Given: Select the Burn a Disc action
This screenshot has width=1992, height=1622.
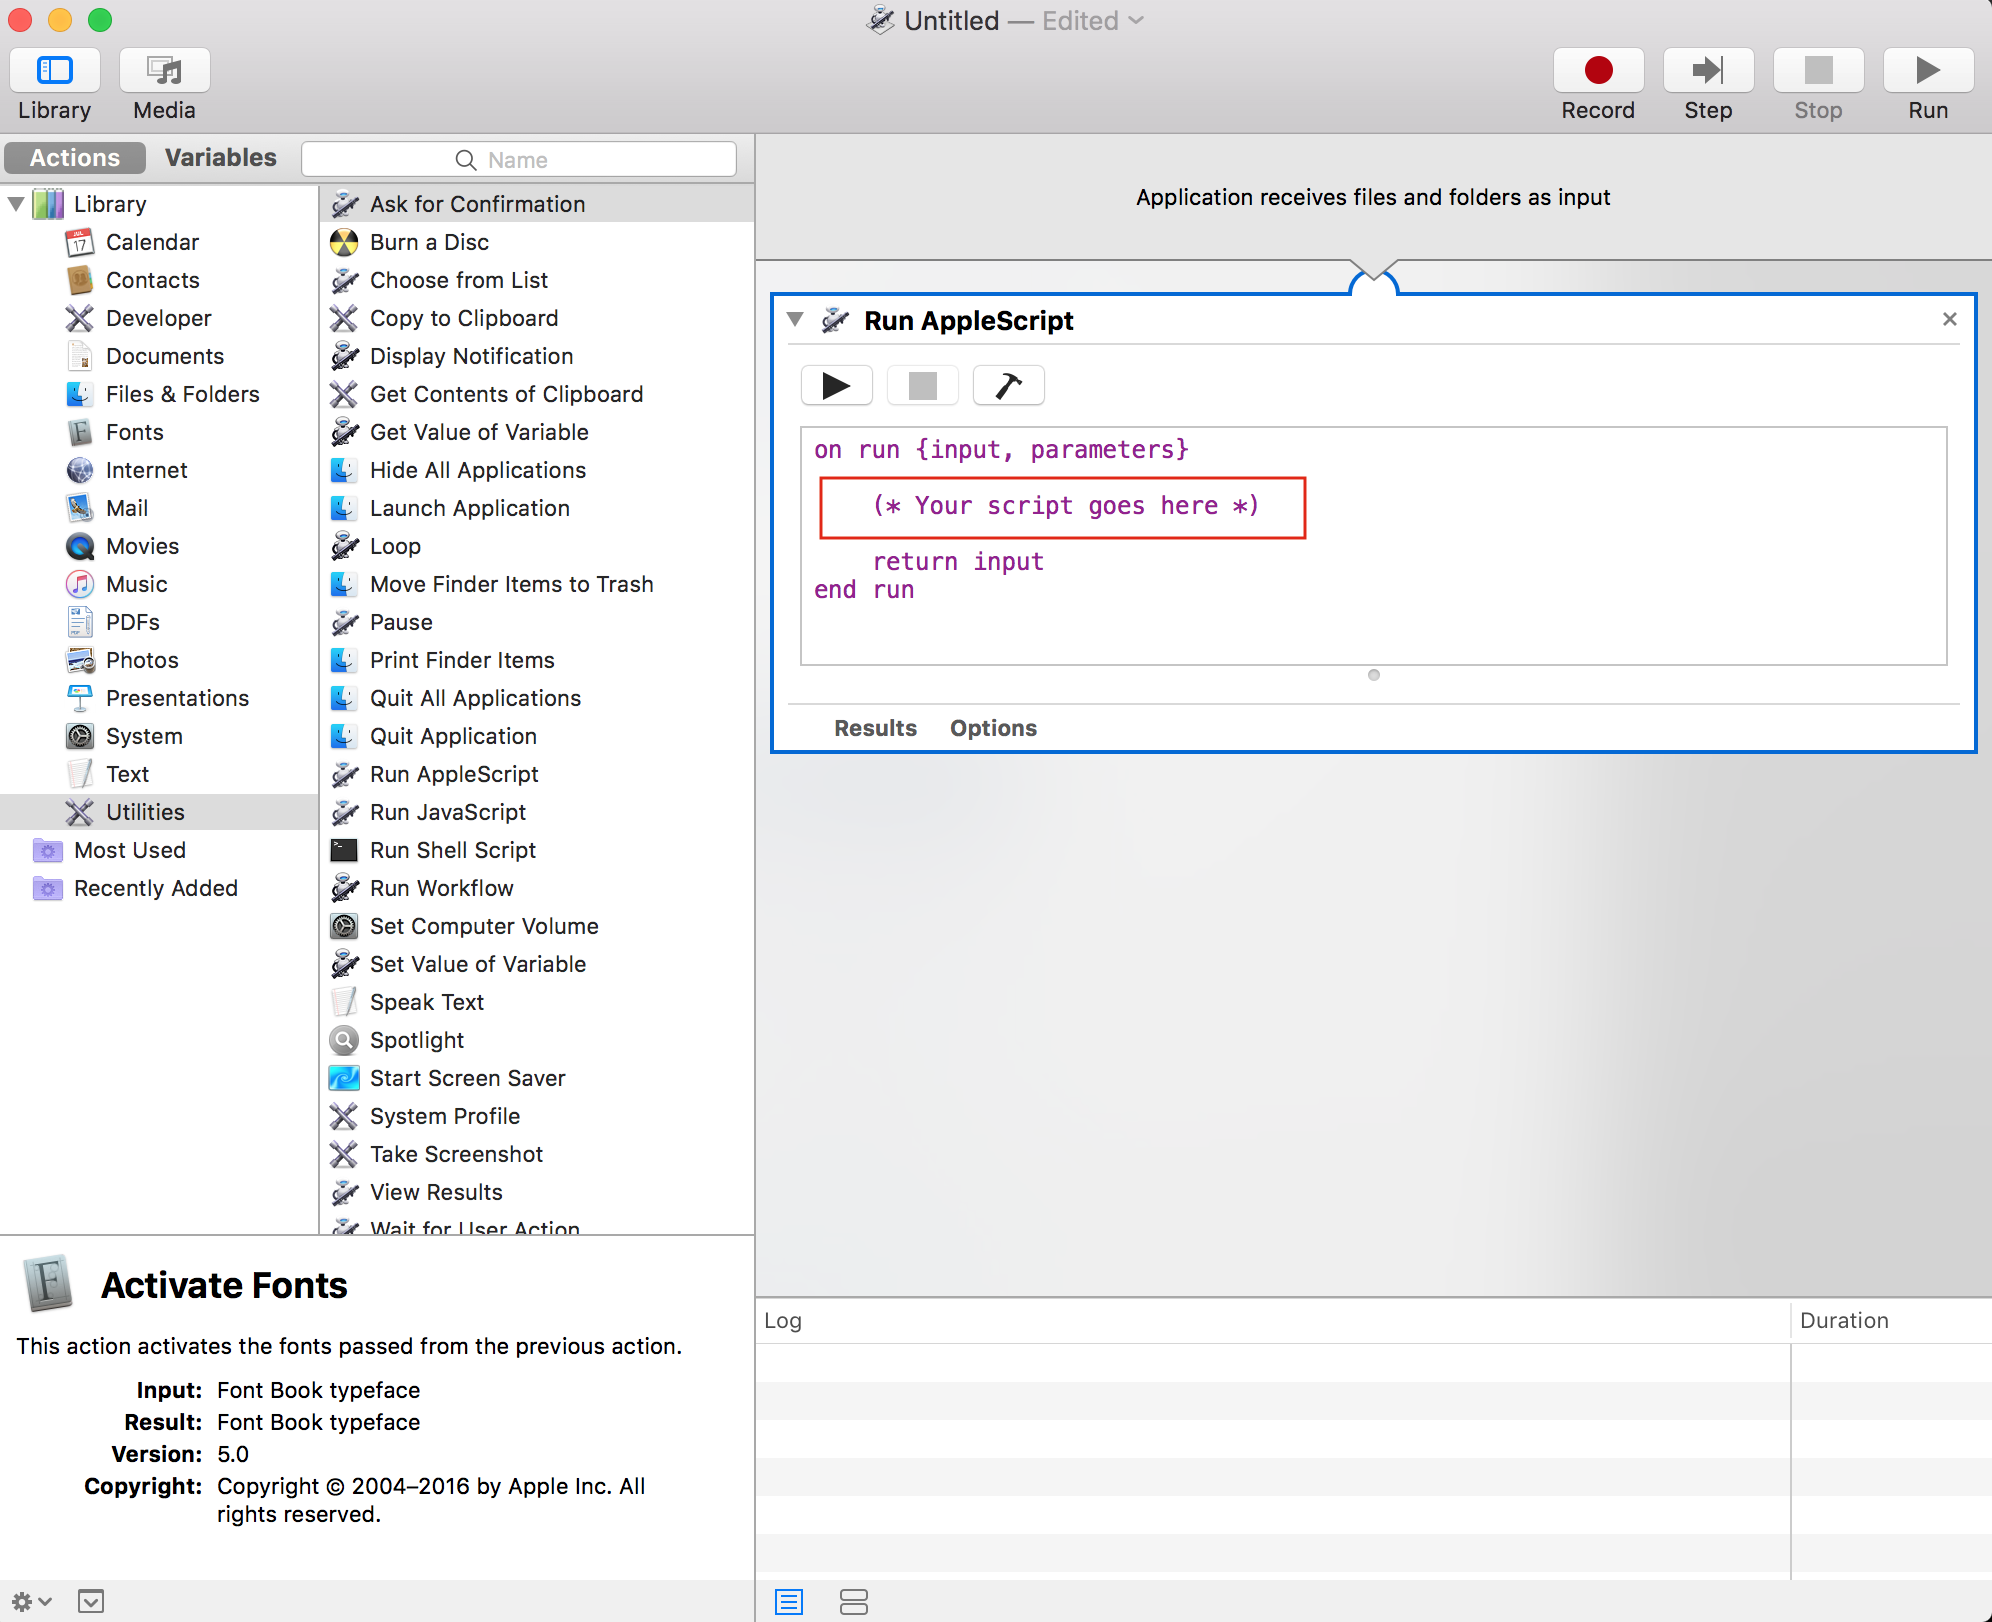Looking at the screenshot, I should pos(537,242).
